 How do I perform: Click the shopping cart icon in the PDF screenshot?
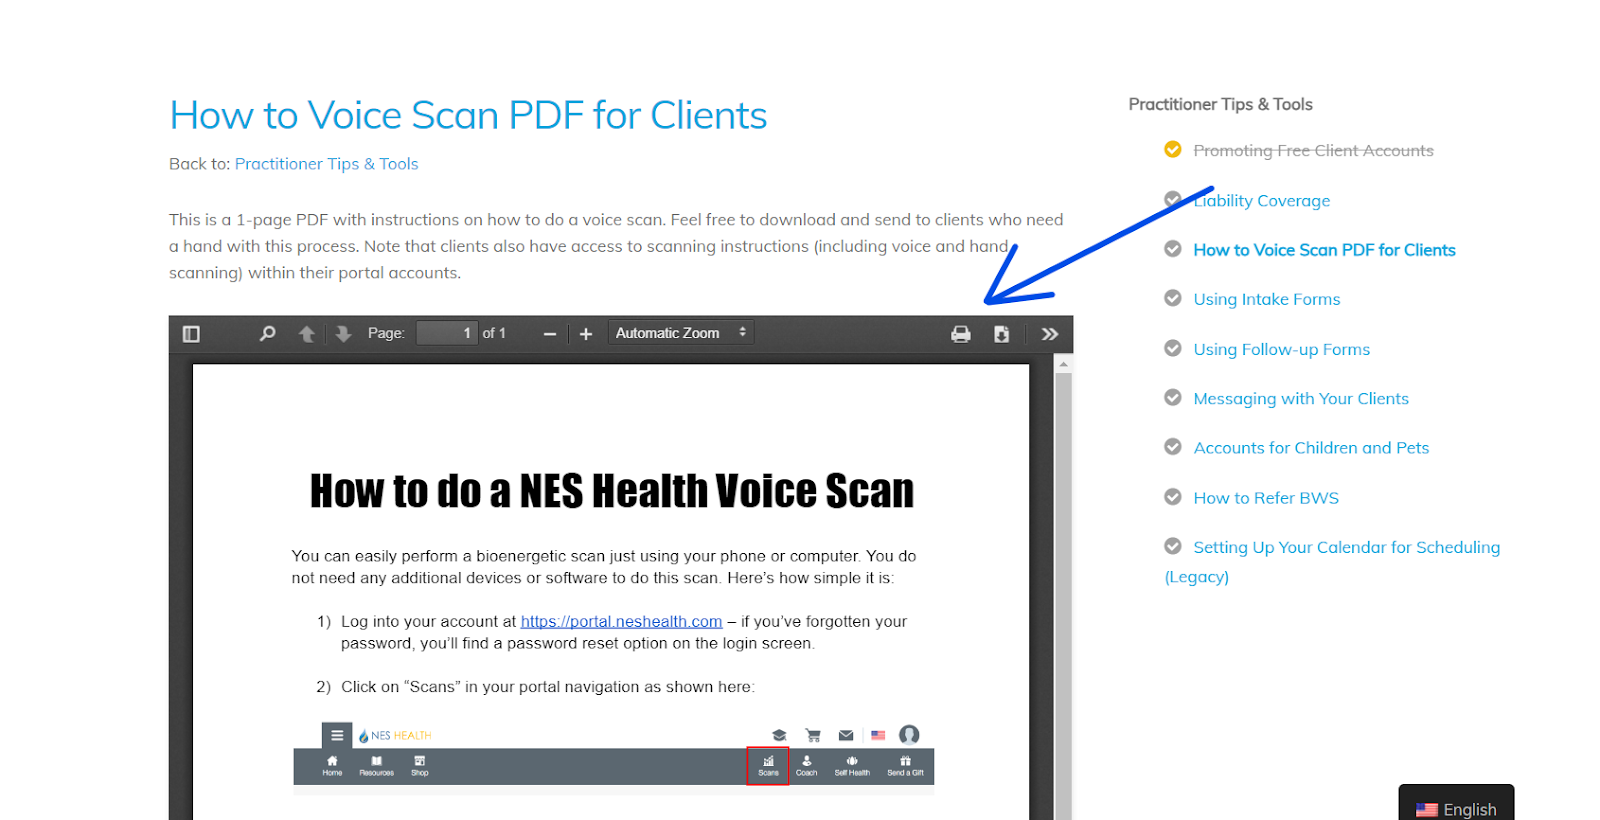click(x=813, y=735)
